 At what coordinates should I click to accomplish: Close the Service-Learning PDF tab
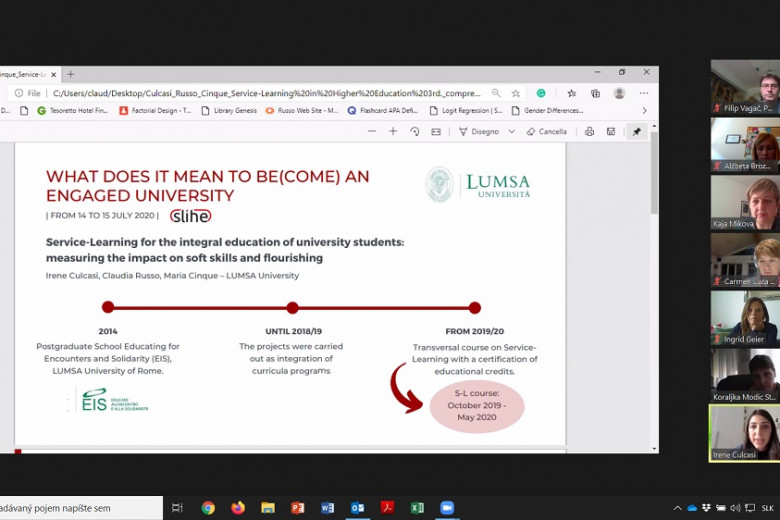(x=54, y=74)
